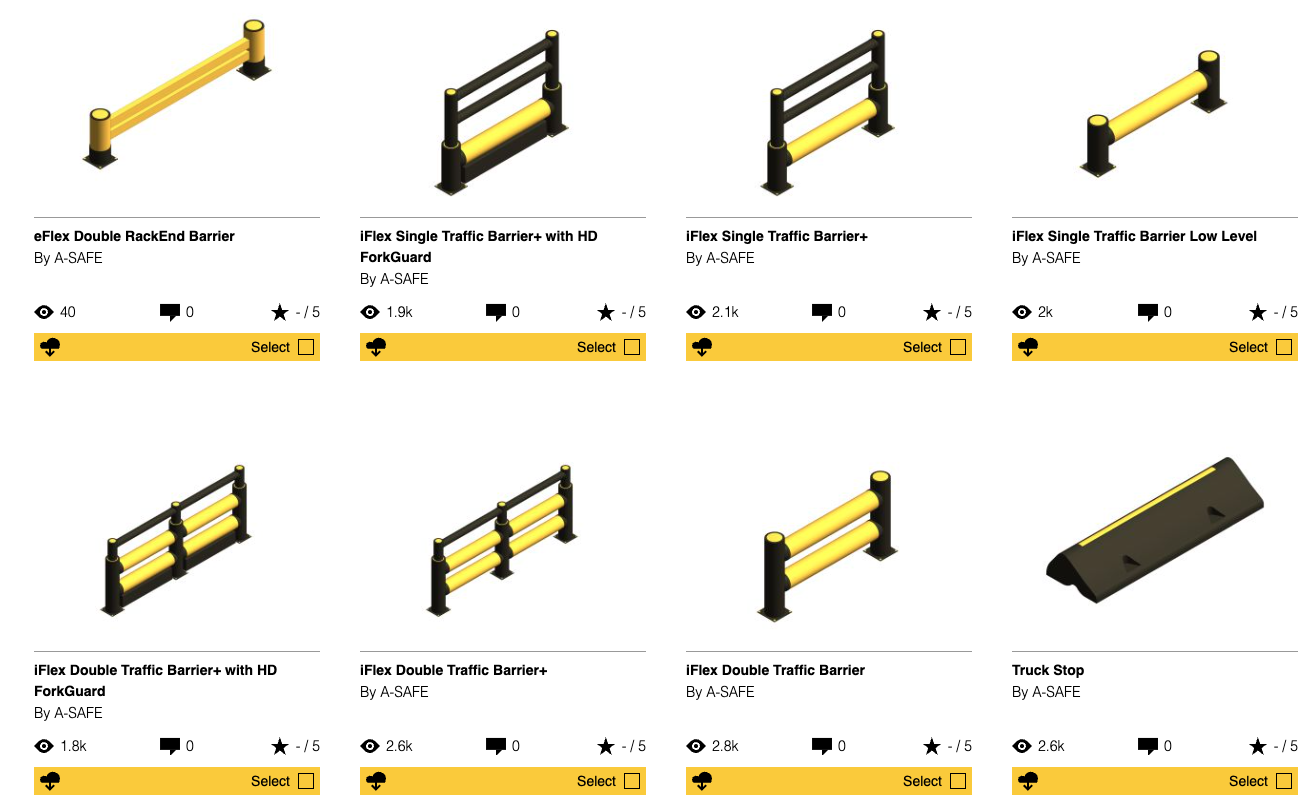Click A-SAFE author link under eFlex Double RackEnd Barrier

[x=78, y=258]
